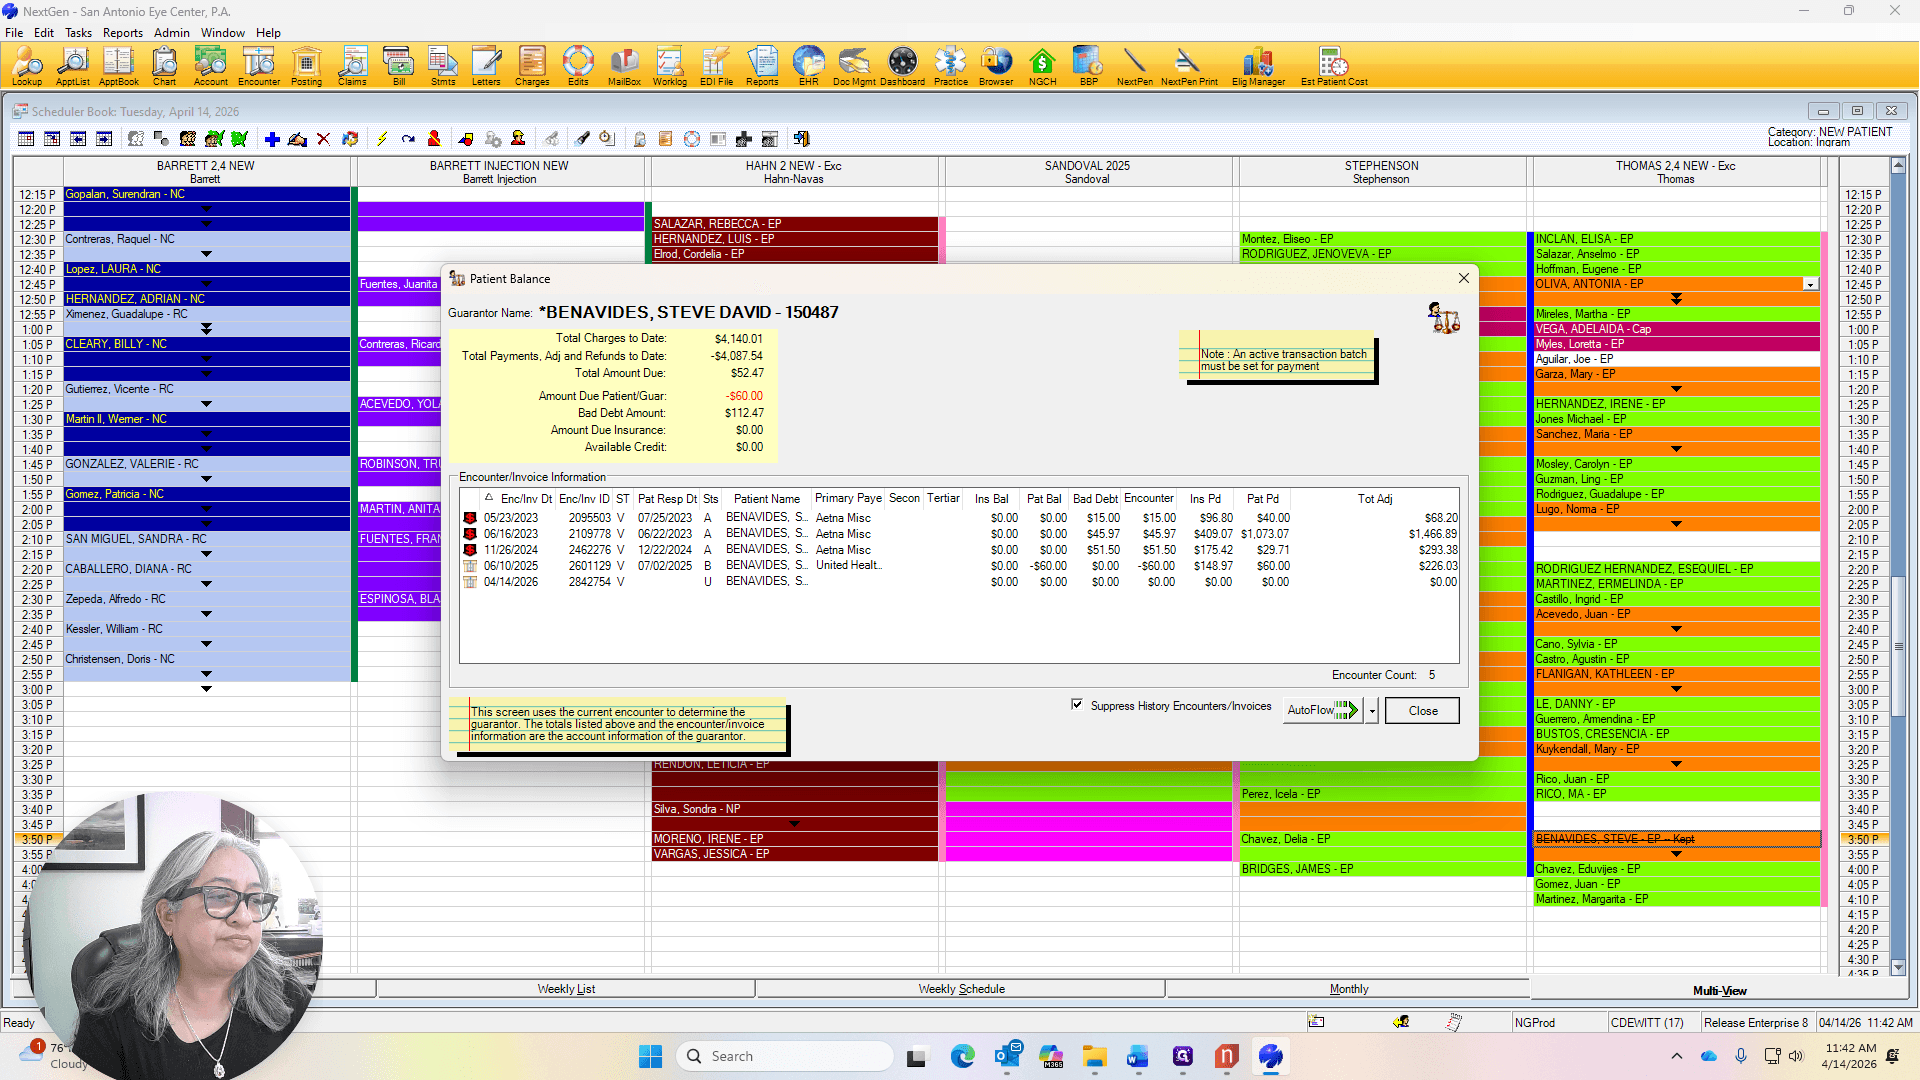Open the File menu
This screenshot has height=1080, width=1920.
[14, 32]
